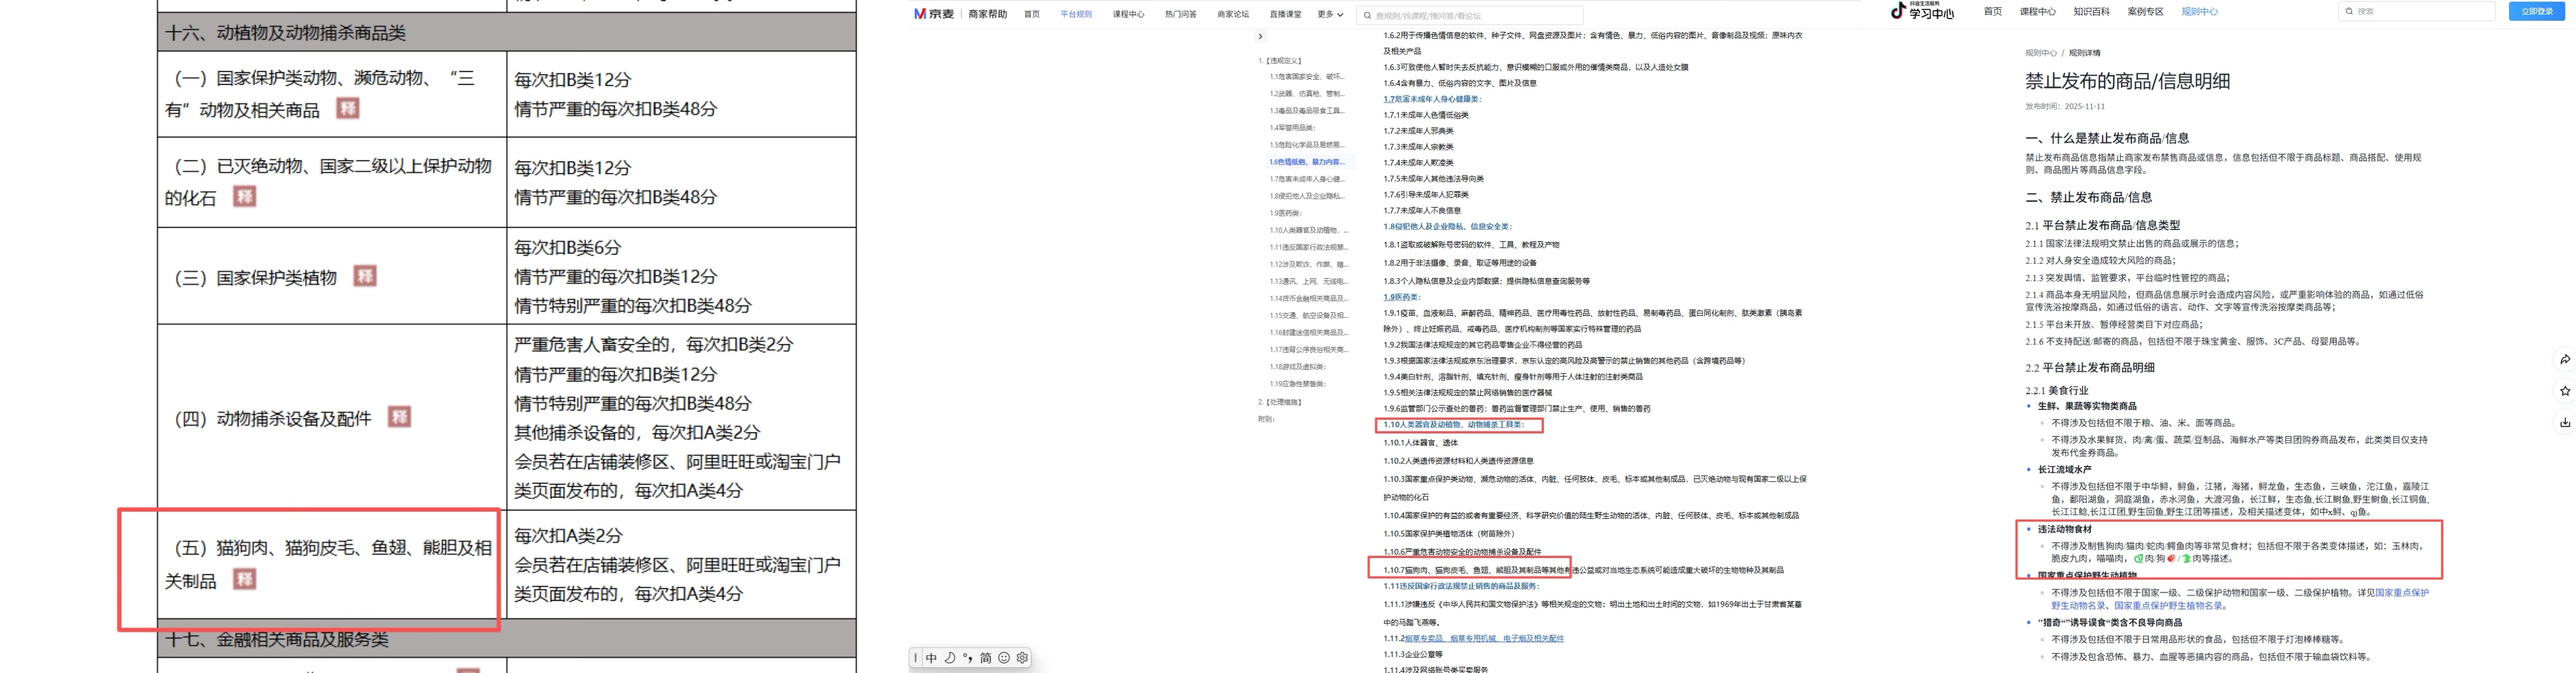Click the share arrow icon on right edge
This screenshot has width=2576, height=673.
(2565, 359)
